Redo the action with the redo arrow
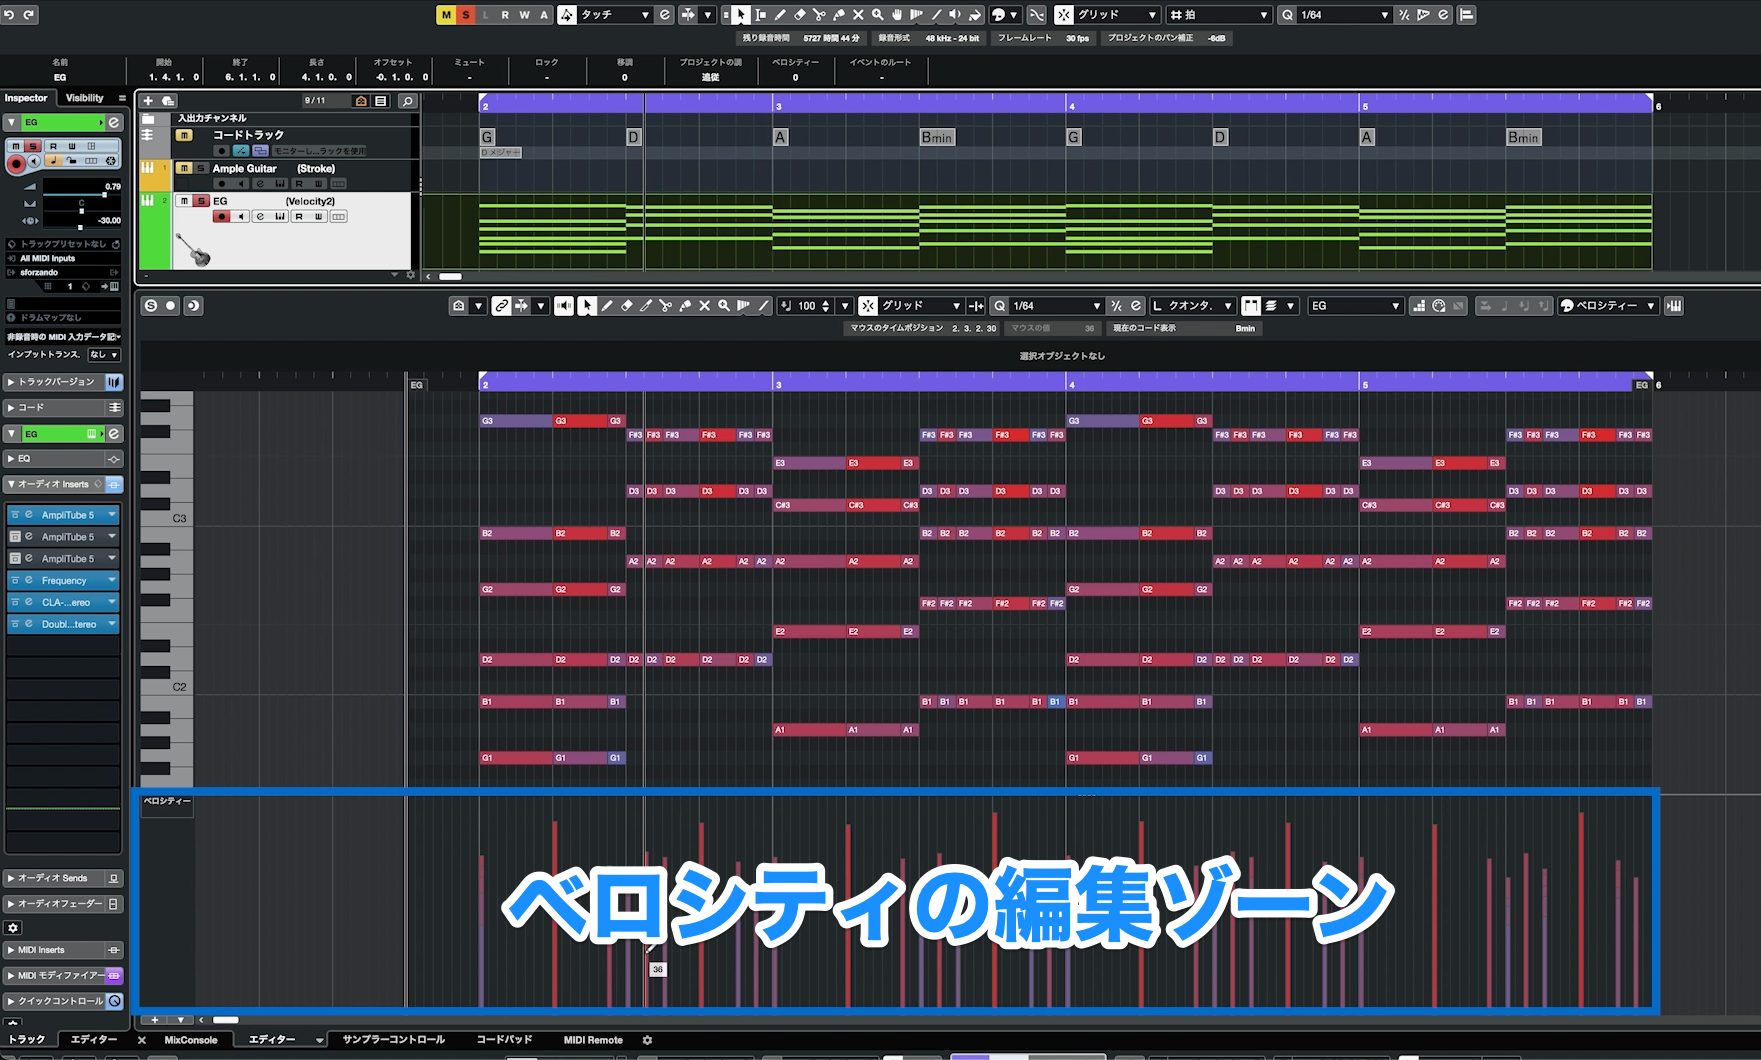The image size is (1761, 1060). coord(29,14)
